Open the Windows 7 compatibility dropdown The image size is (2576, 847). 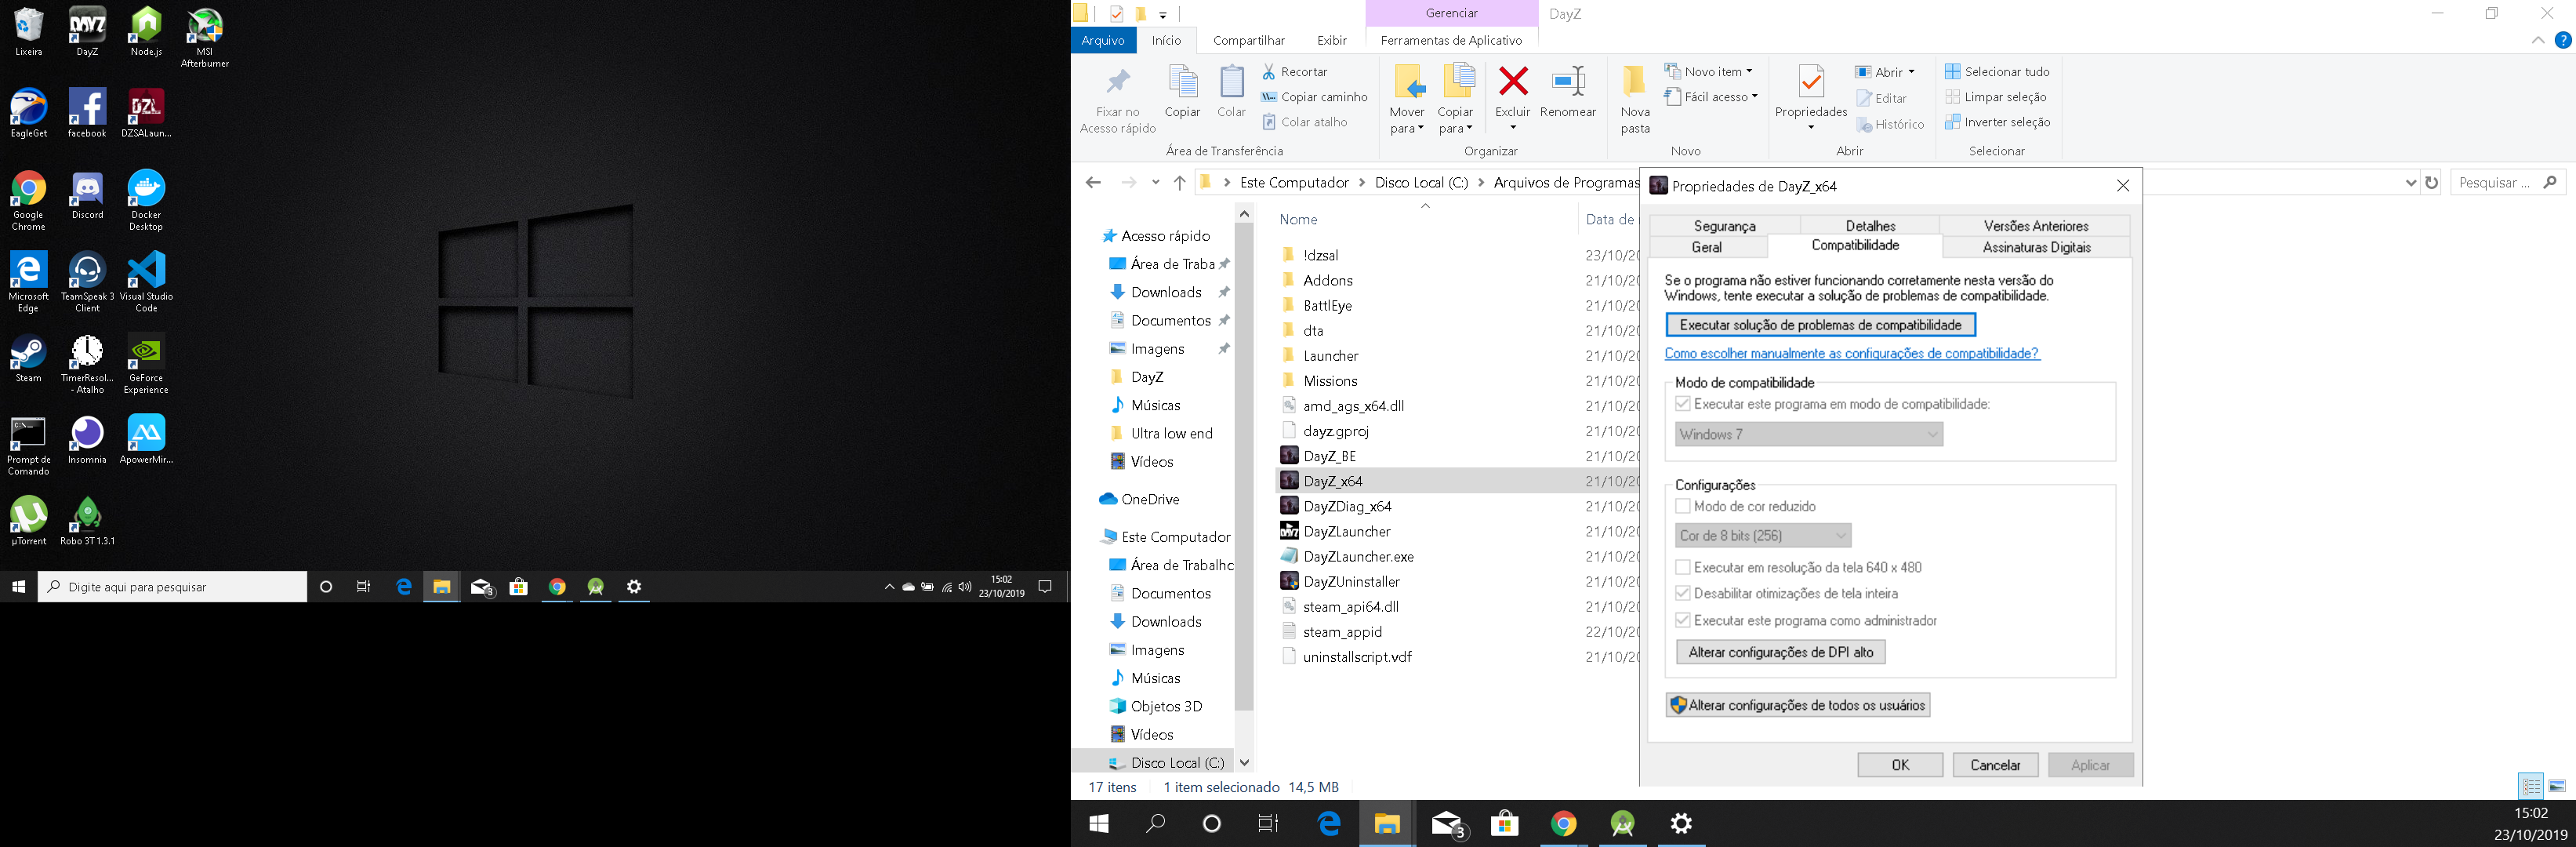pos(1809,434)
